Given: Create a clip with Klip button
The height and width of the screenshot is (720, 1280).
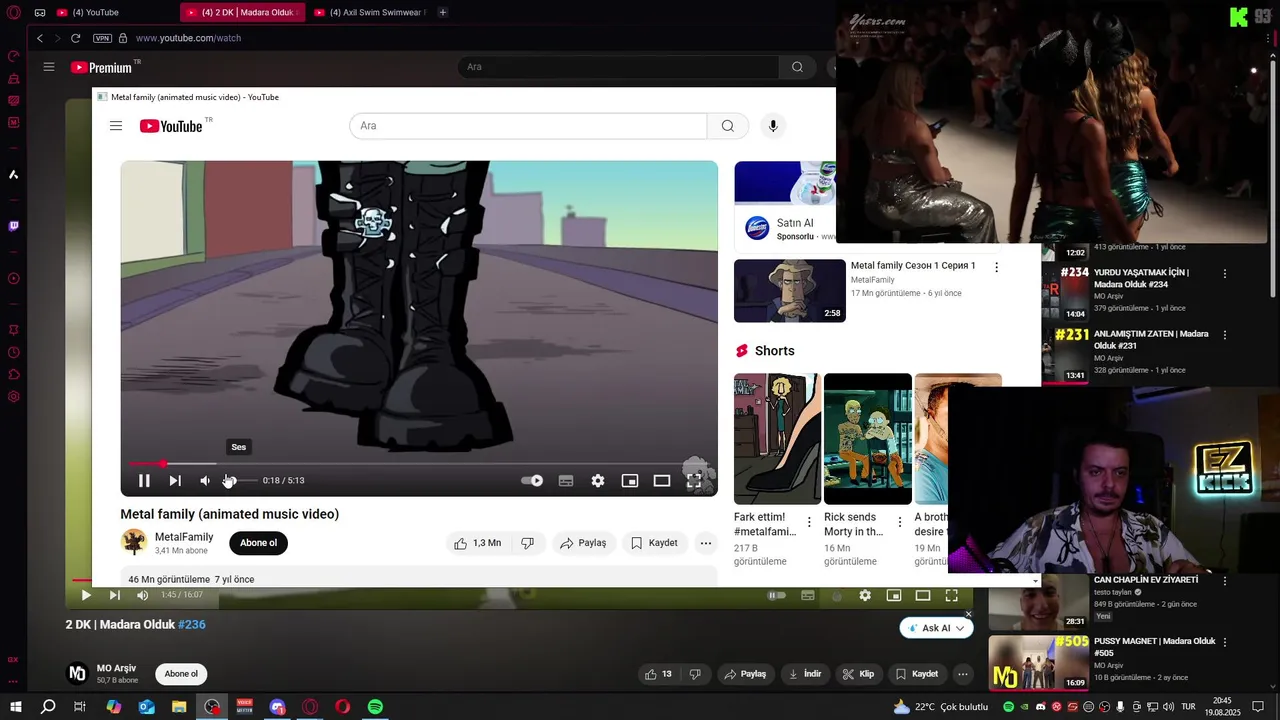Looking at the screenshot, I should pos(859,674).
